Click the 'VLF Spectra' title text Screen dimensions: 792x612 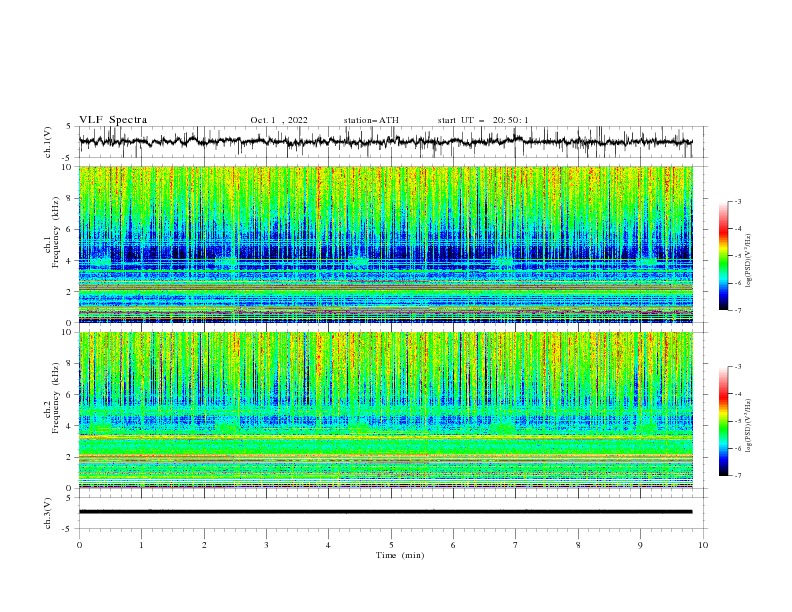pos(113,120)
